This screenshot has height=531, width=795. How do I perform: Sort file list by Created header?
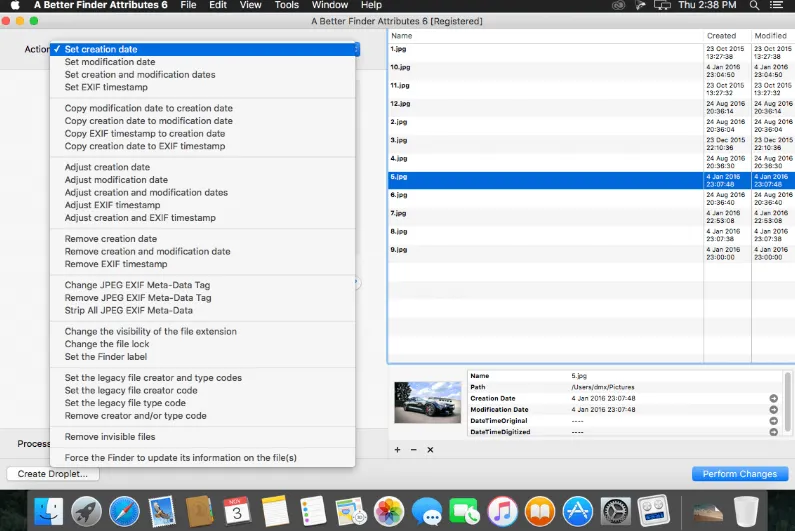(x=727, y=36)
